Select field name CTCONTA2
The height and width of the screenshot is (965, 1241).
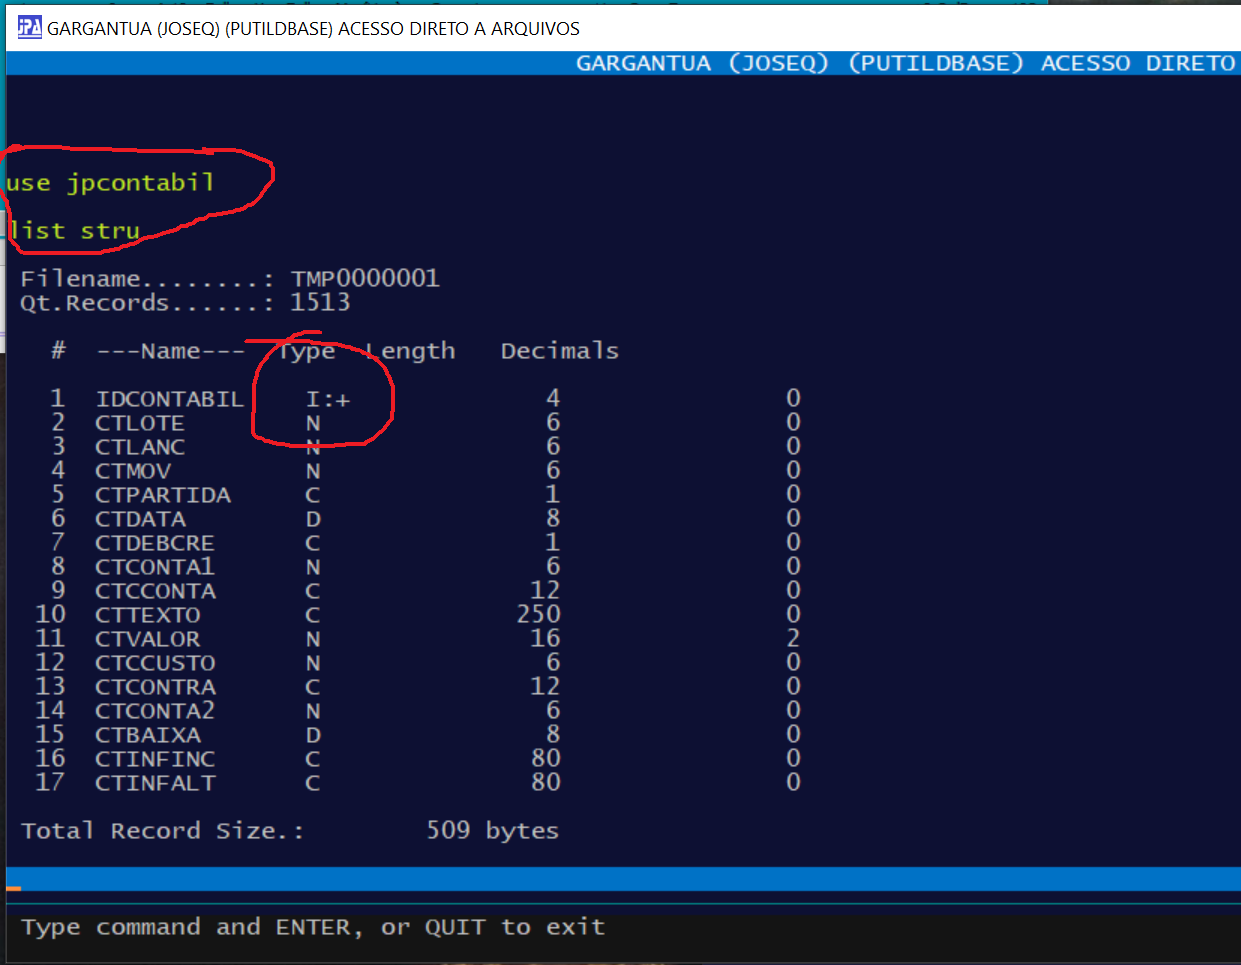pos(155,711)
